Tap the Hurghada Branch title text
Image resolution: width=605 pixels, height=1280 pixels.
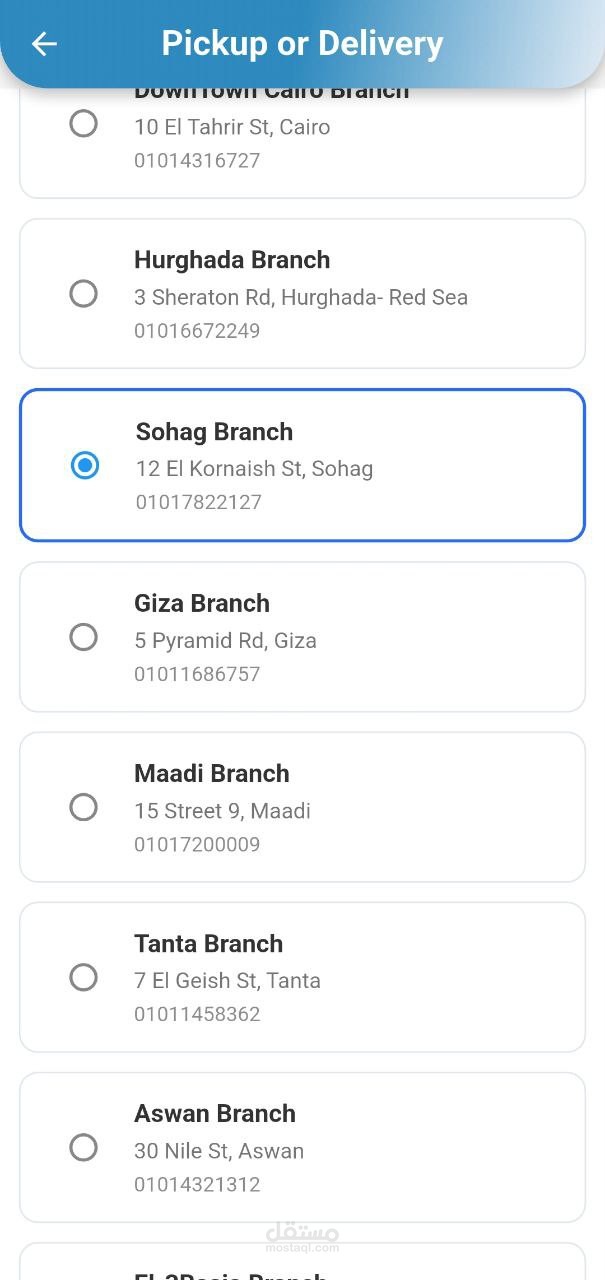[232, 260]
